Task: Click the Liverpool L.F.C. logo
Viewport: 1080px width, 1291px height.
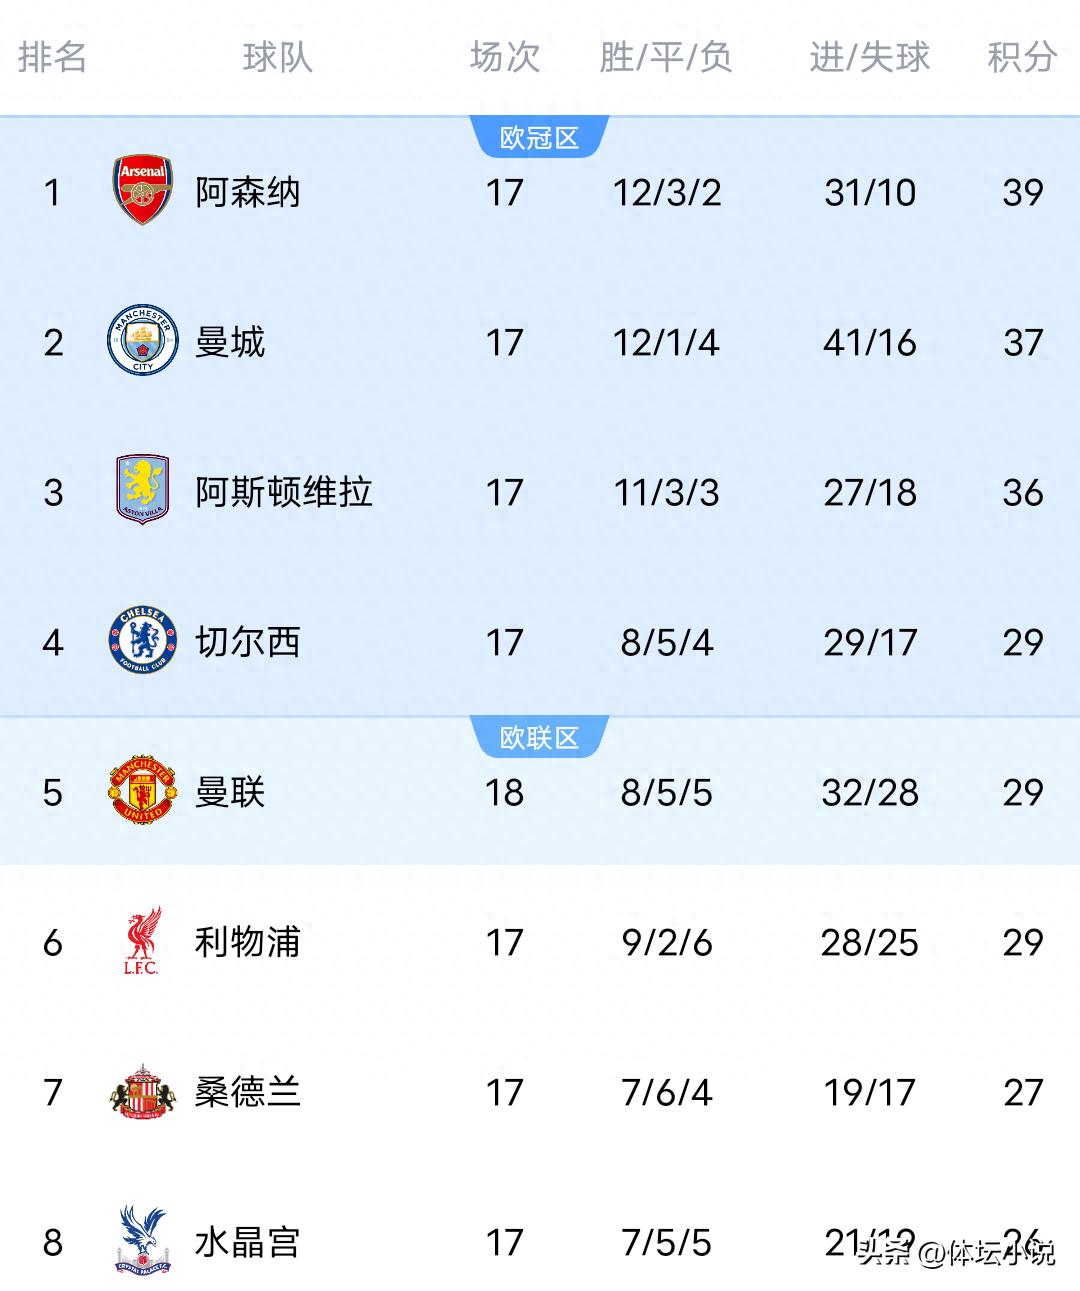Action: pyautogui.click(x=143, y=941)
